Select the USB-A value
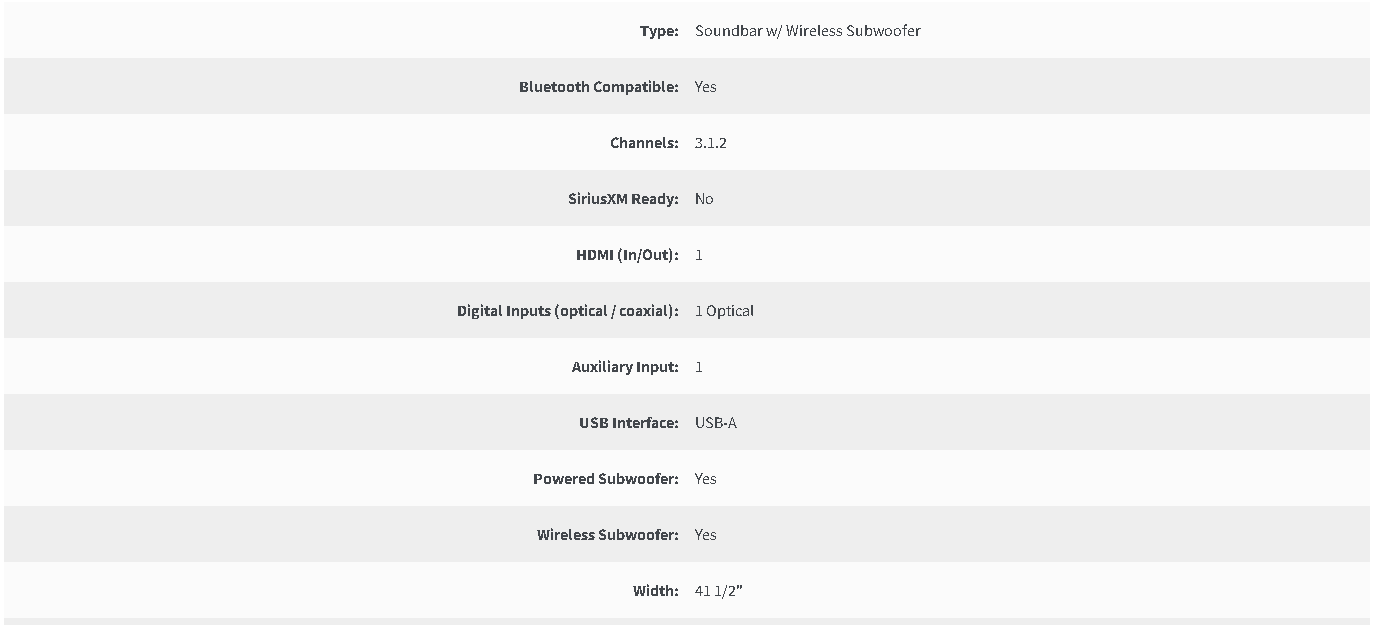 [716, 423]
